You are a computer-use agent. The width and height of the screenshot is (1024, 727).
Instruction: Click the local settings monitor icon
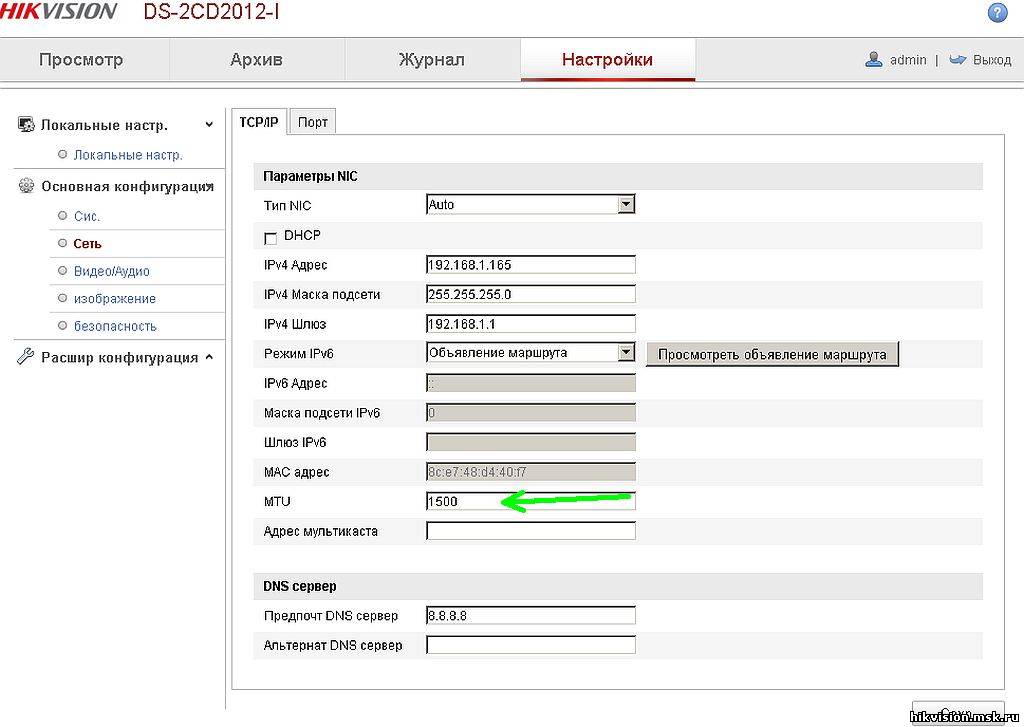[x=26, y=124]
